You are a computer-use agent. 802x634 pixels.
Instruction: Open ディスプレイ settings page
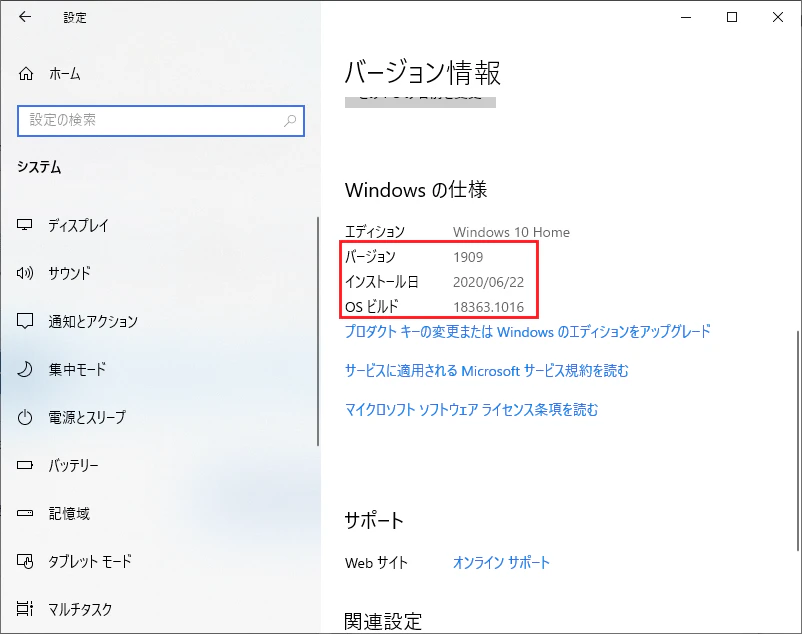tap(78, 225)
